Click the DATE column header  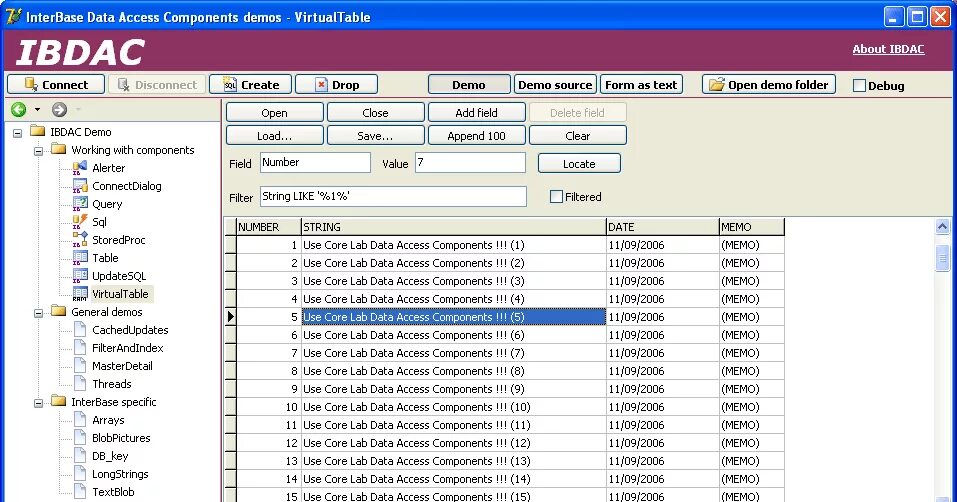[663, 227]
